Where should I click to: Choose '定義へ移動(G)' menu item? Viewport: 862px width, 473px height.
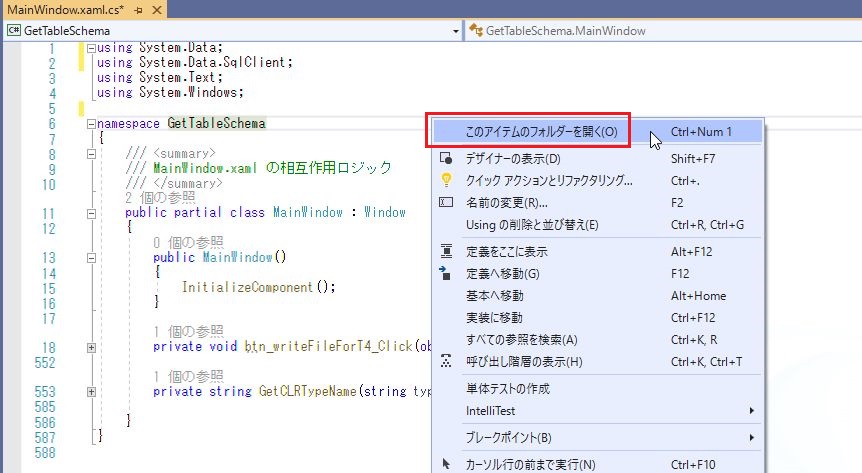click(x=598, y=273)
